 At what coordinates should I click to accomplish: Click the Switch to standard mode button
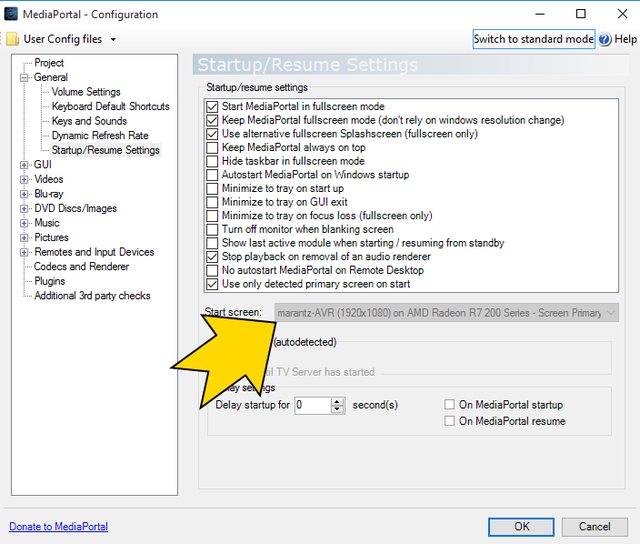pos(533,39)
